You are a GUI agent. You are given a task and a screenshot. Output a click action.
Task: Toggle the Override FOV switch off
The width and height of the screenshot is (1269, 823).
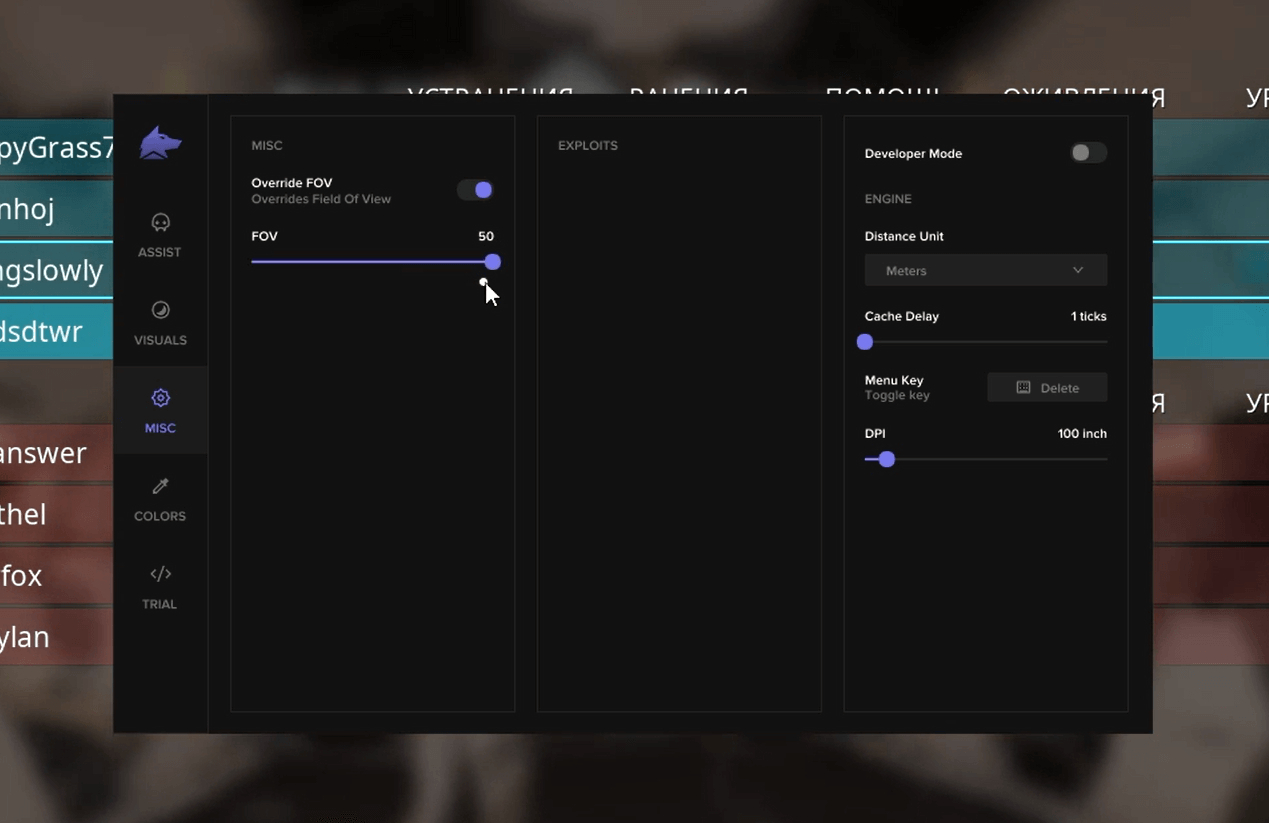[475, 189]
